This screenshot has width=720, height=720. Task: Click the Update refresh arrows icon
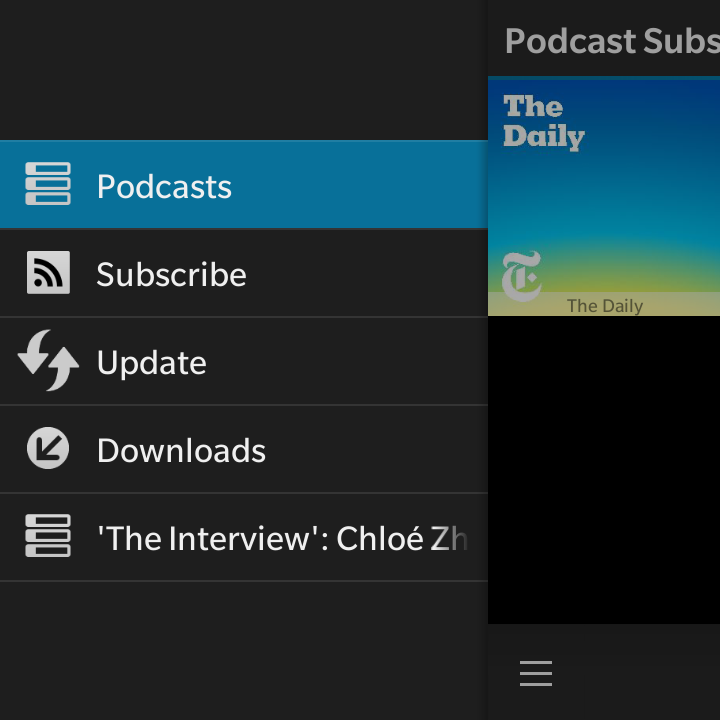(x=48, y=360)
